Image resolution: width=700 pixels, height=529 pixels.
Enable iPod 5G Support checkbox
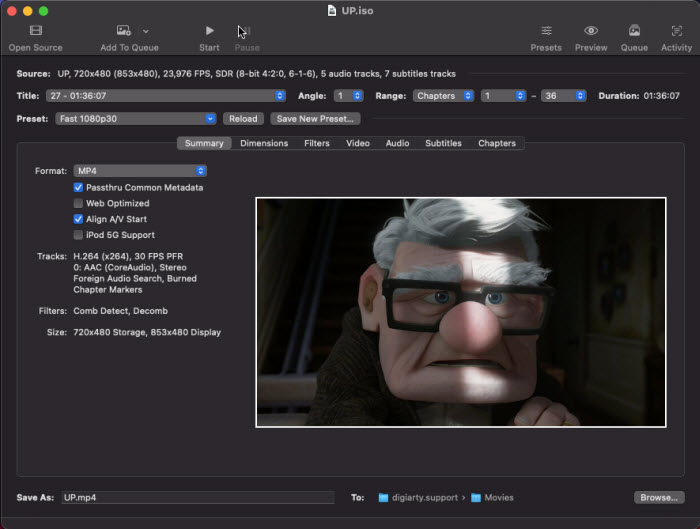78,235
